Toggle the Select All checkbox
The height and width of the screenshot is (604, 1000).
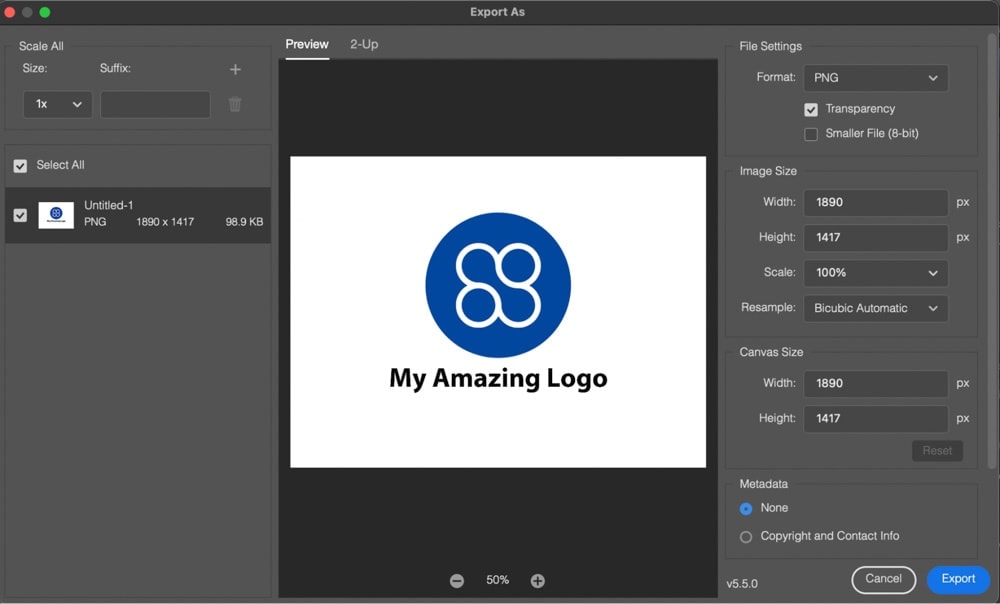coord(20,166)
